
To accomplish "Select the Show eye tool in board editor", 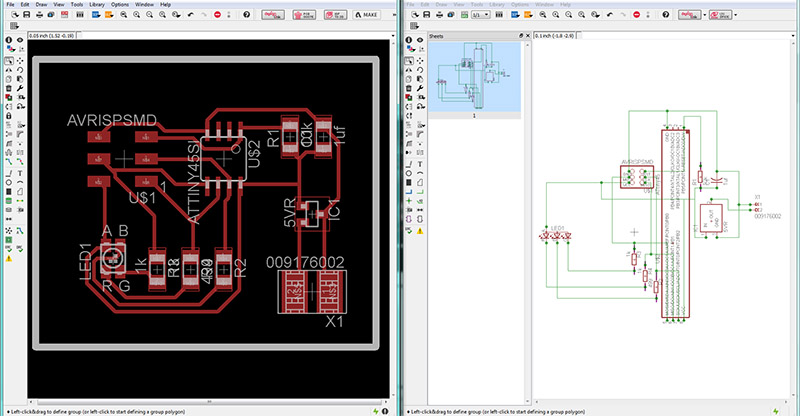I will 20,40.
